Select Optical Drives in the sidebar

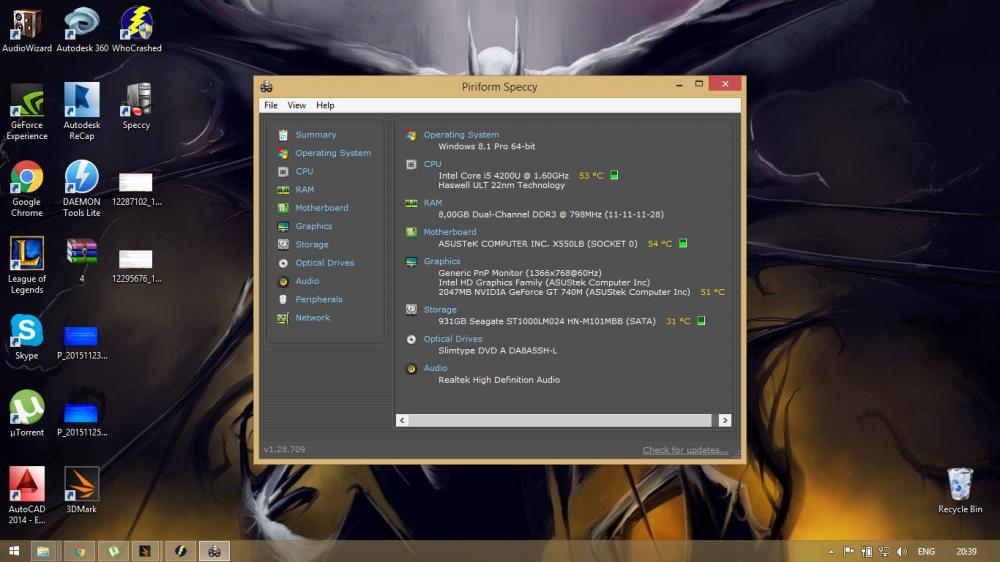point(324,263)
